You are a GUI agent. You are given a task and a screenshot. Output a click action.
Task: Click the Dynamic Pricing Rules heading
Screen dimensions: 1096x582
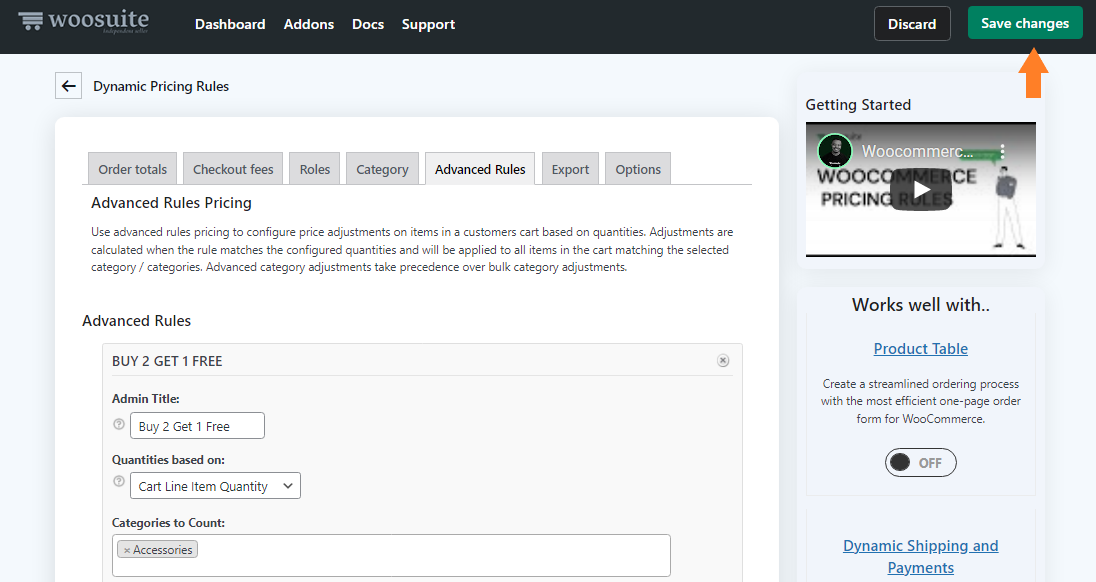pyautogui.click(x=161, y=86)
